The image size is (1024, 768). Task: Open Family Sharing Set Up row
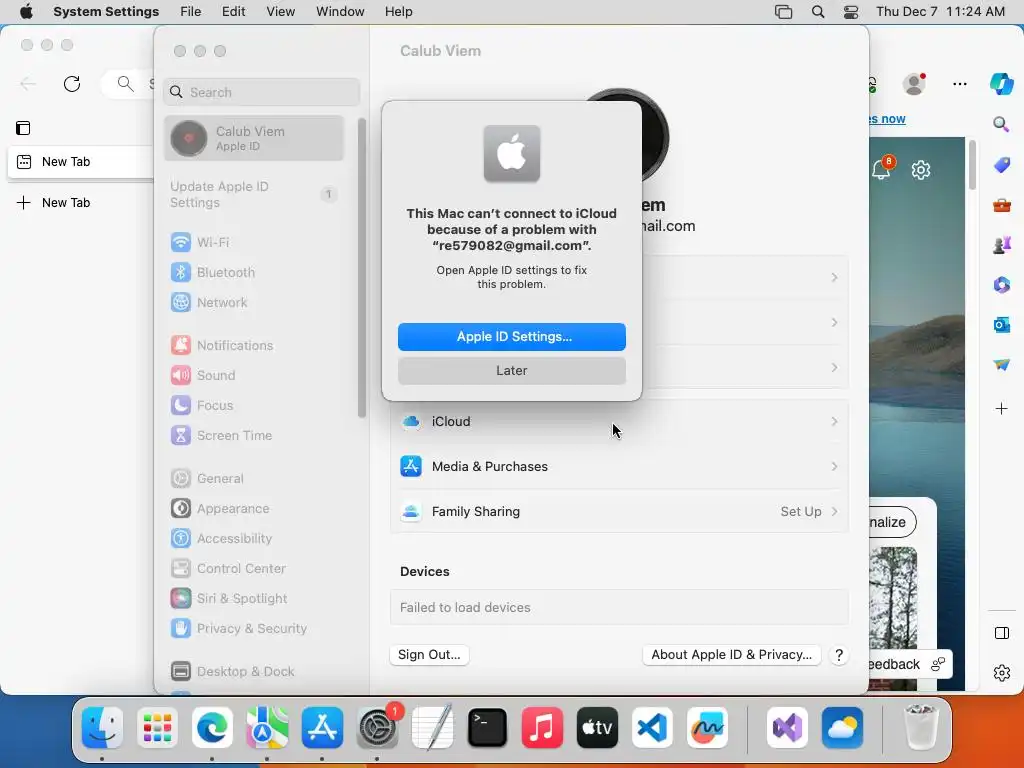point(619,511)
